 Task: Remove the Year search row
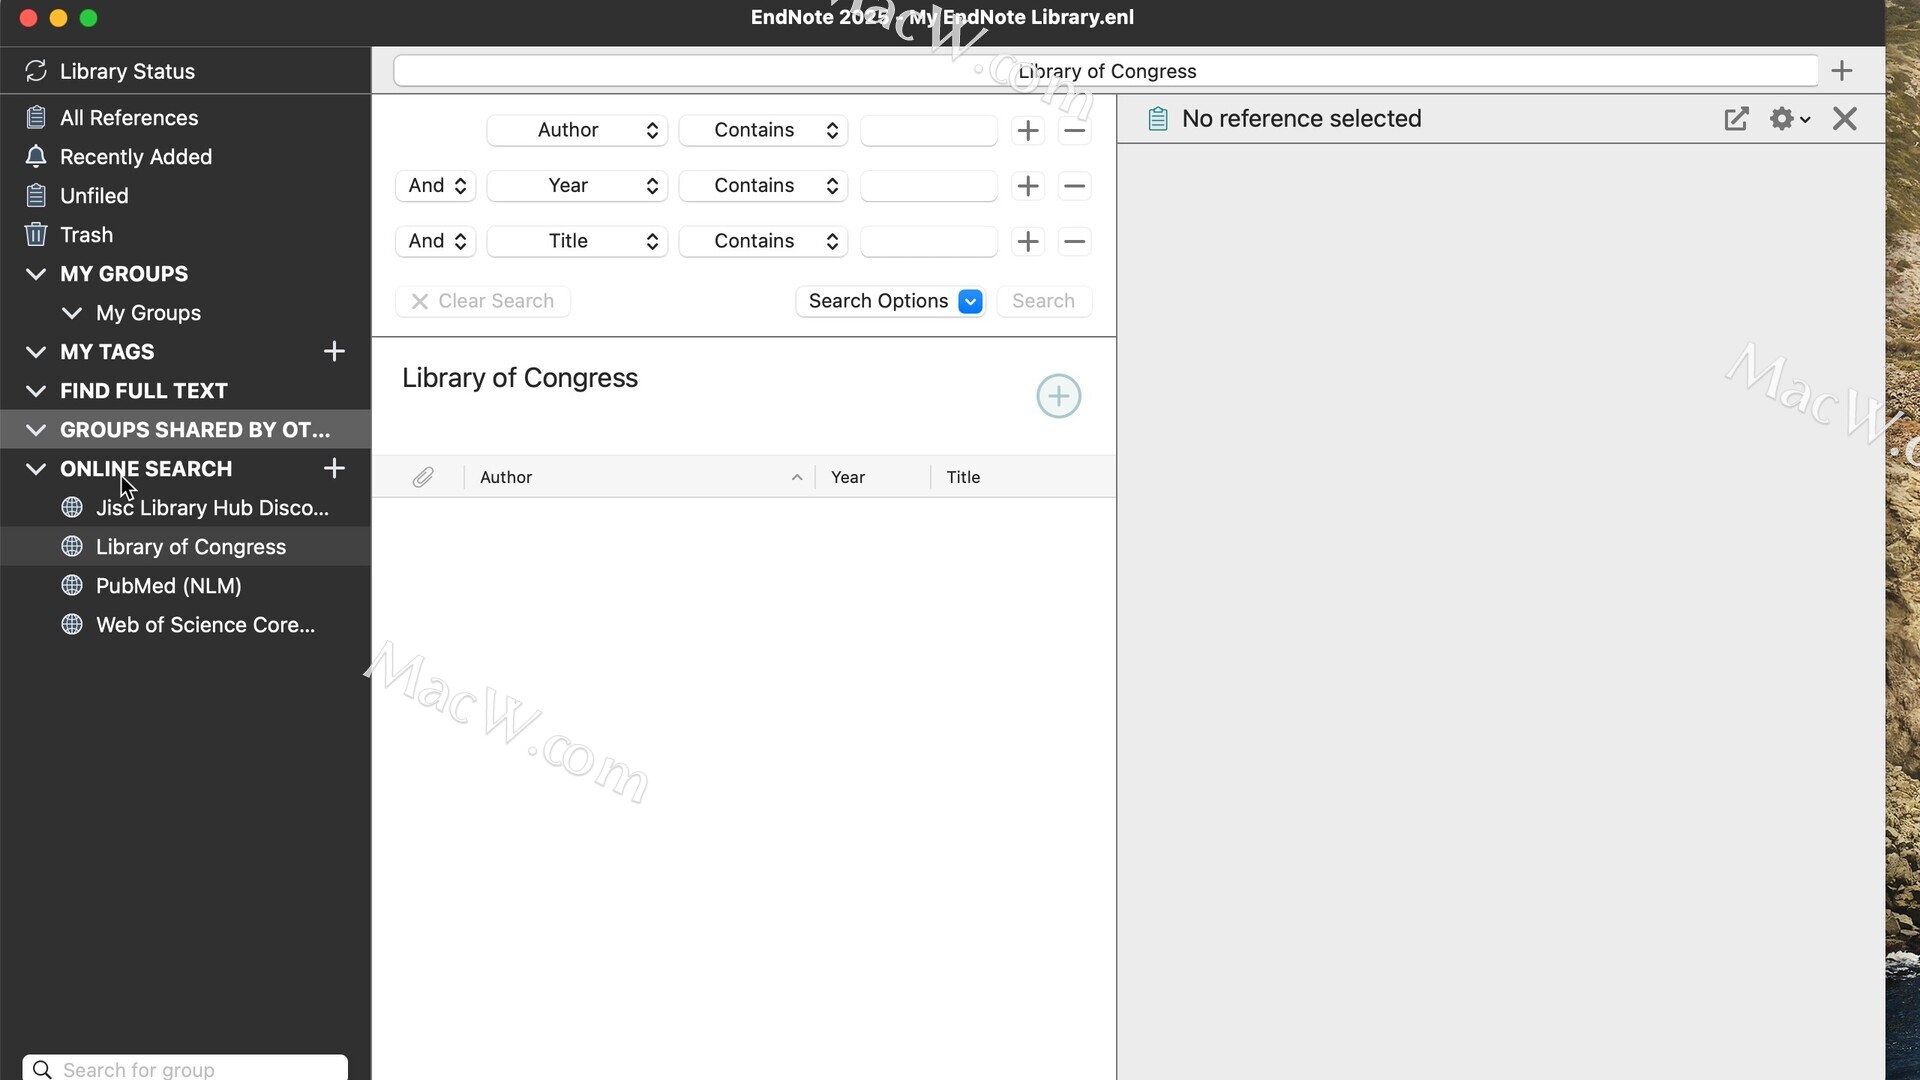click(1074, 185)
